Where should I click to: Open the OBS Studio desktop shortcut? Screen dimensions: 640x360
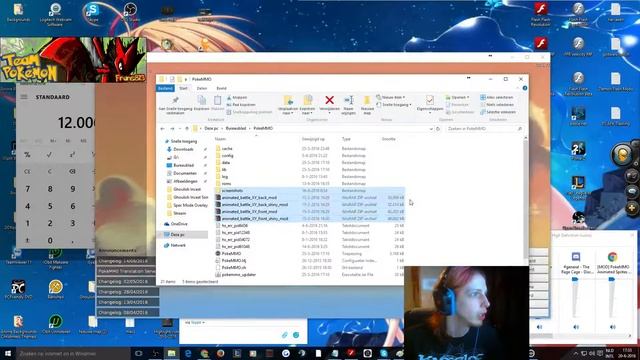click(x=130, y=12)
